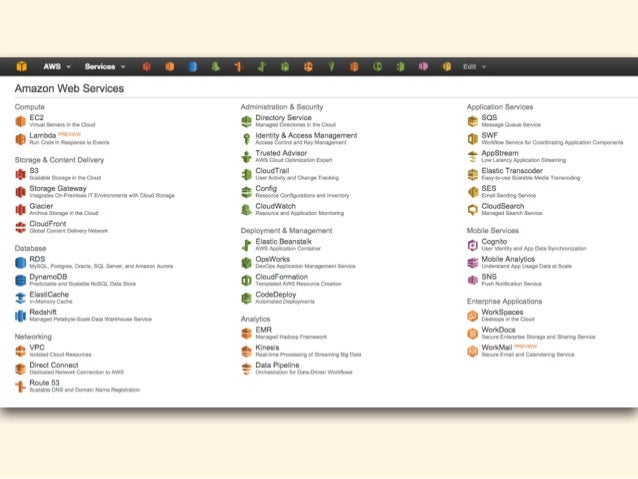Click the ElastiCache icon
Image resolution: width=638 pixels, height=479 pixels.
20,298
